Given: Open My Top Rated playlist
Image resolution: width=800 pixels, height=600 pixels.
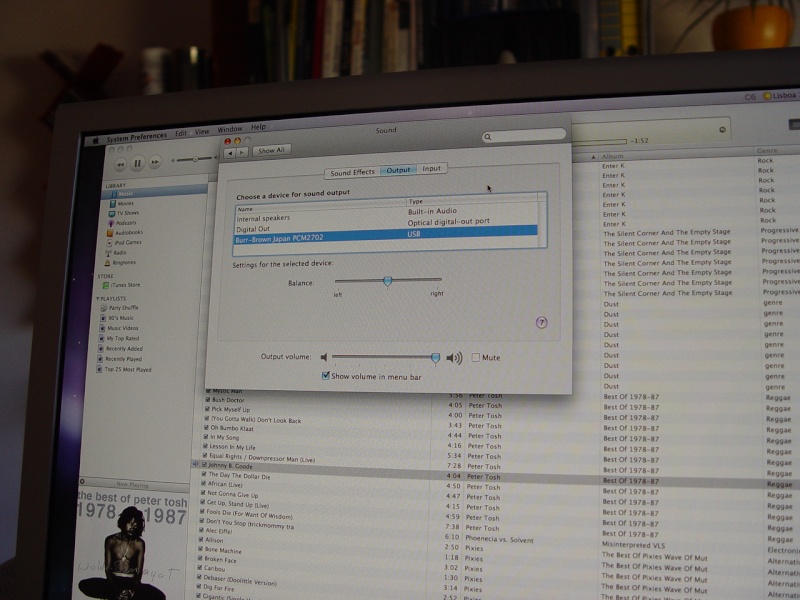Looking at the screenshot, I should (x=122, y=338).
